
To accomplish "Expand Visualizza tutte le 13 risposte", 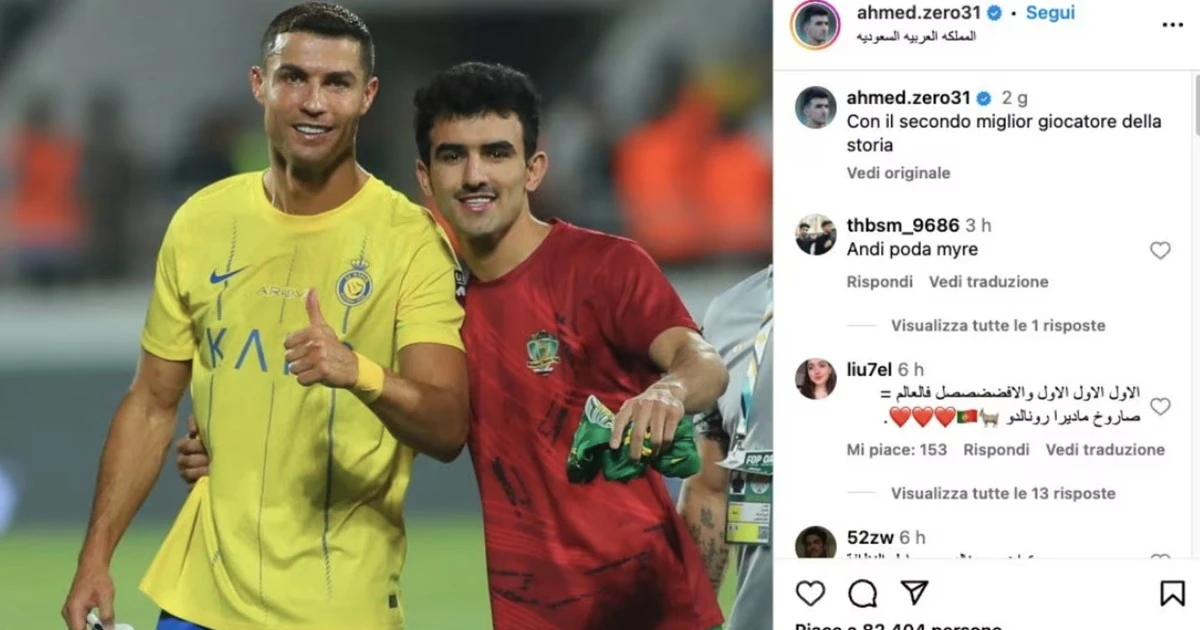I will point(1003,493).
